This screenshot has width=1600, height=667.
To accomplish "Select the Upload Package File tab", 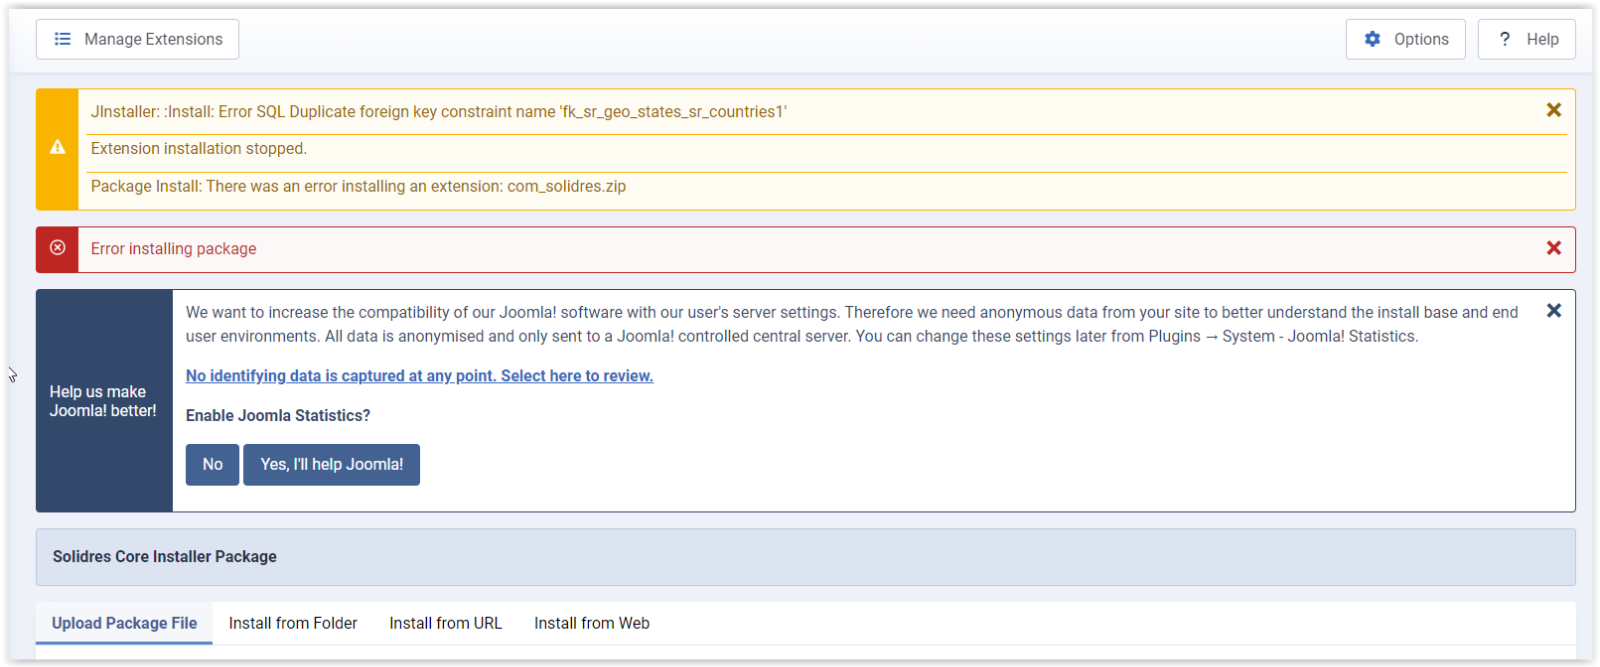I will (124, 623).
